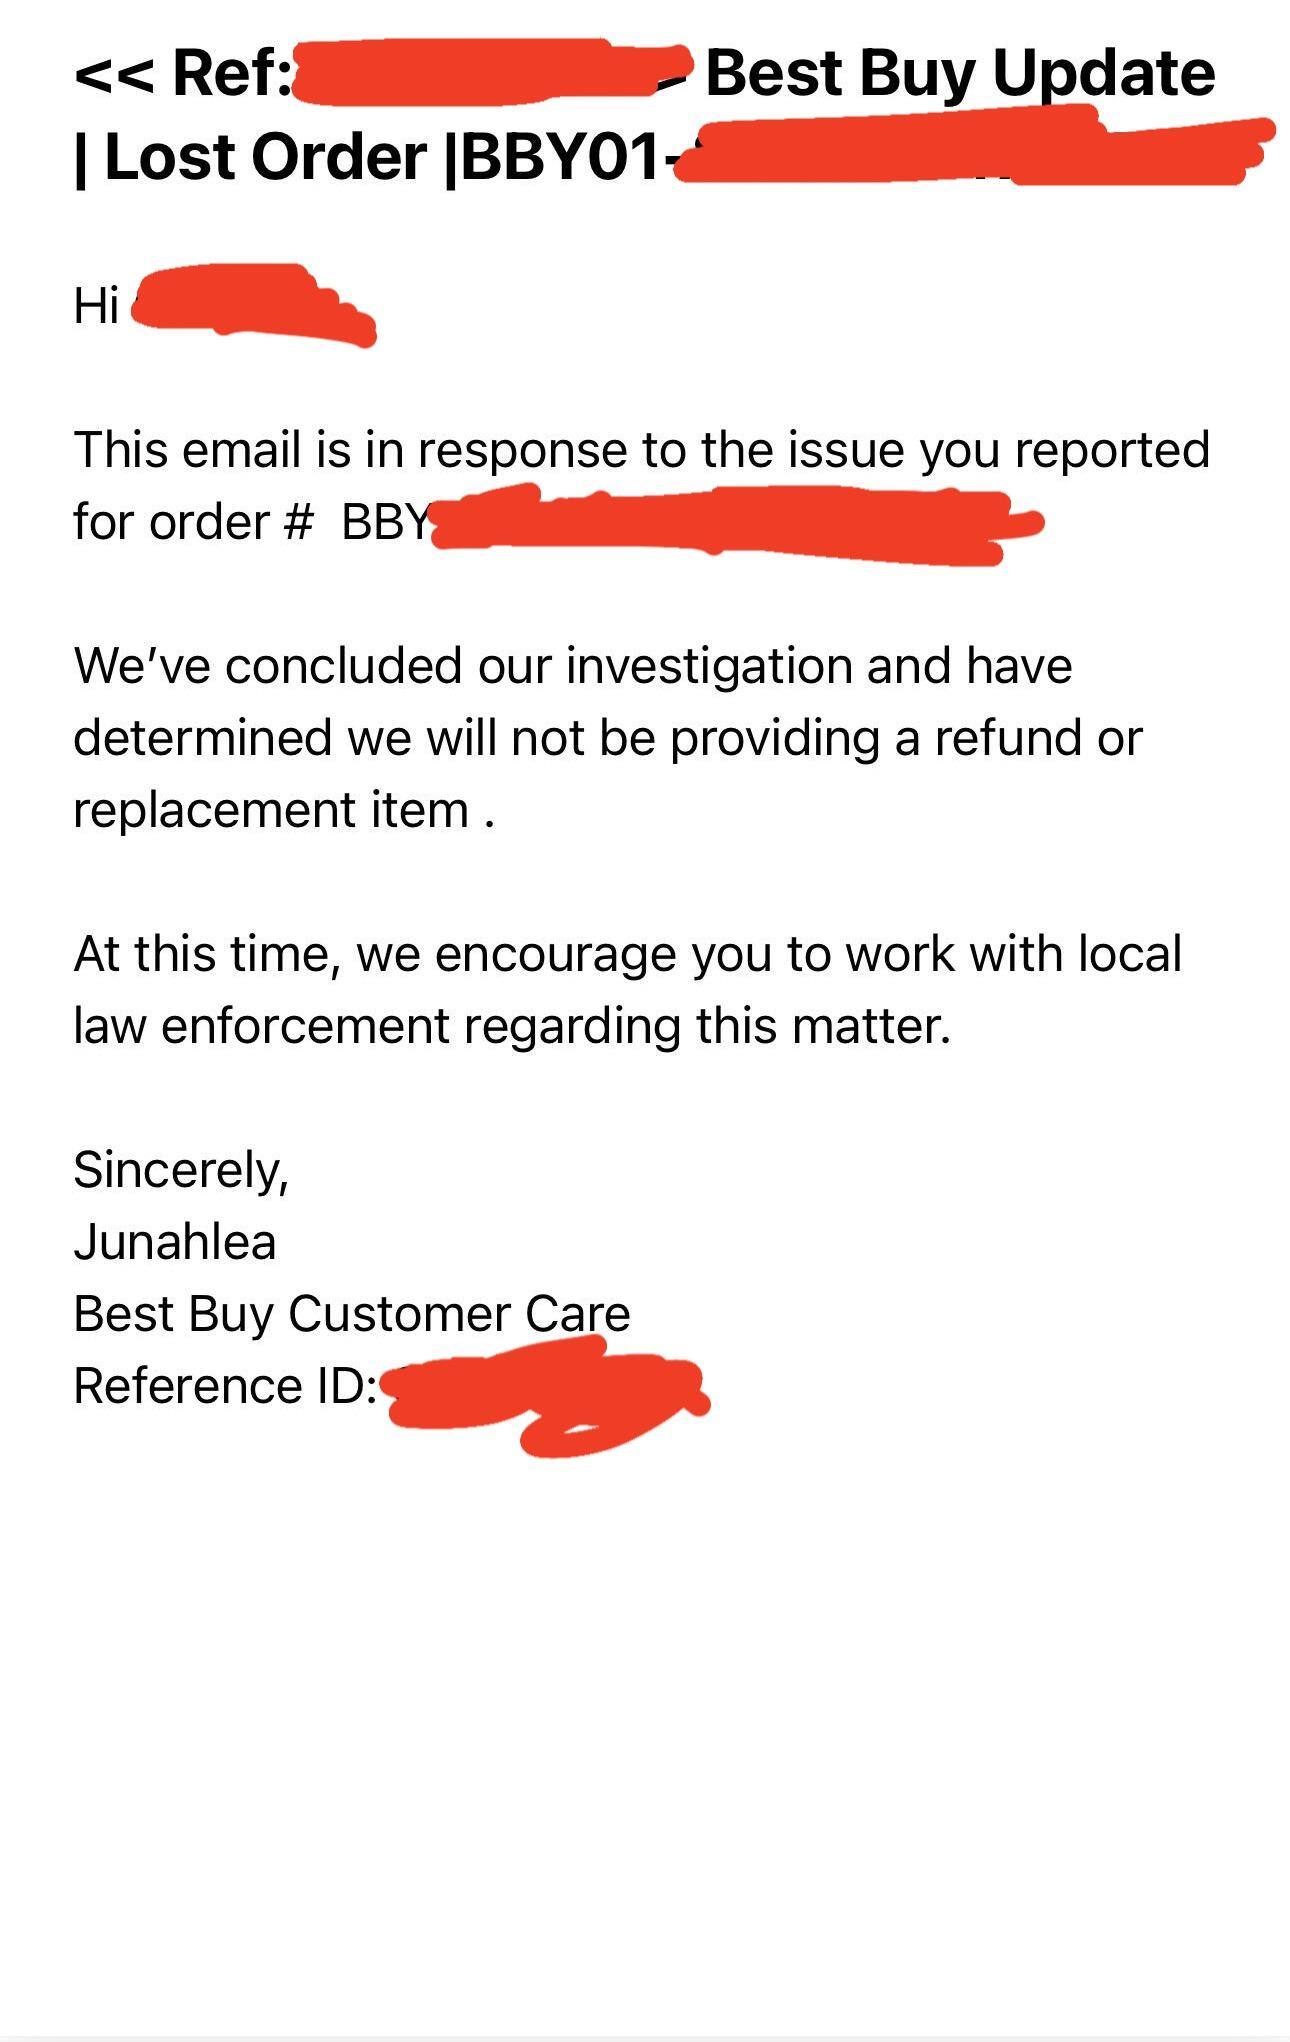Click the redacted recipient name
1290x2042 pixels.
(250, 303)
